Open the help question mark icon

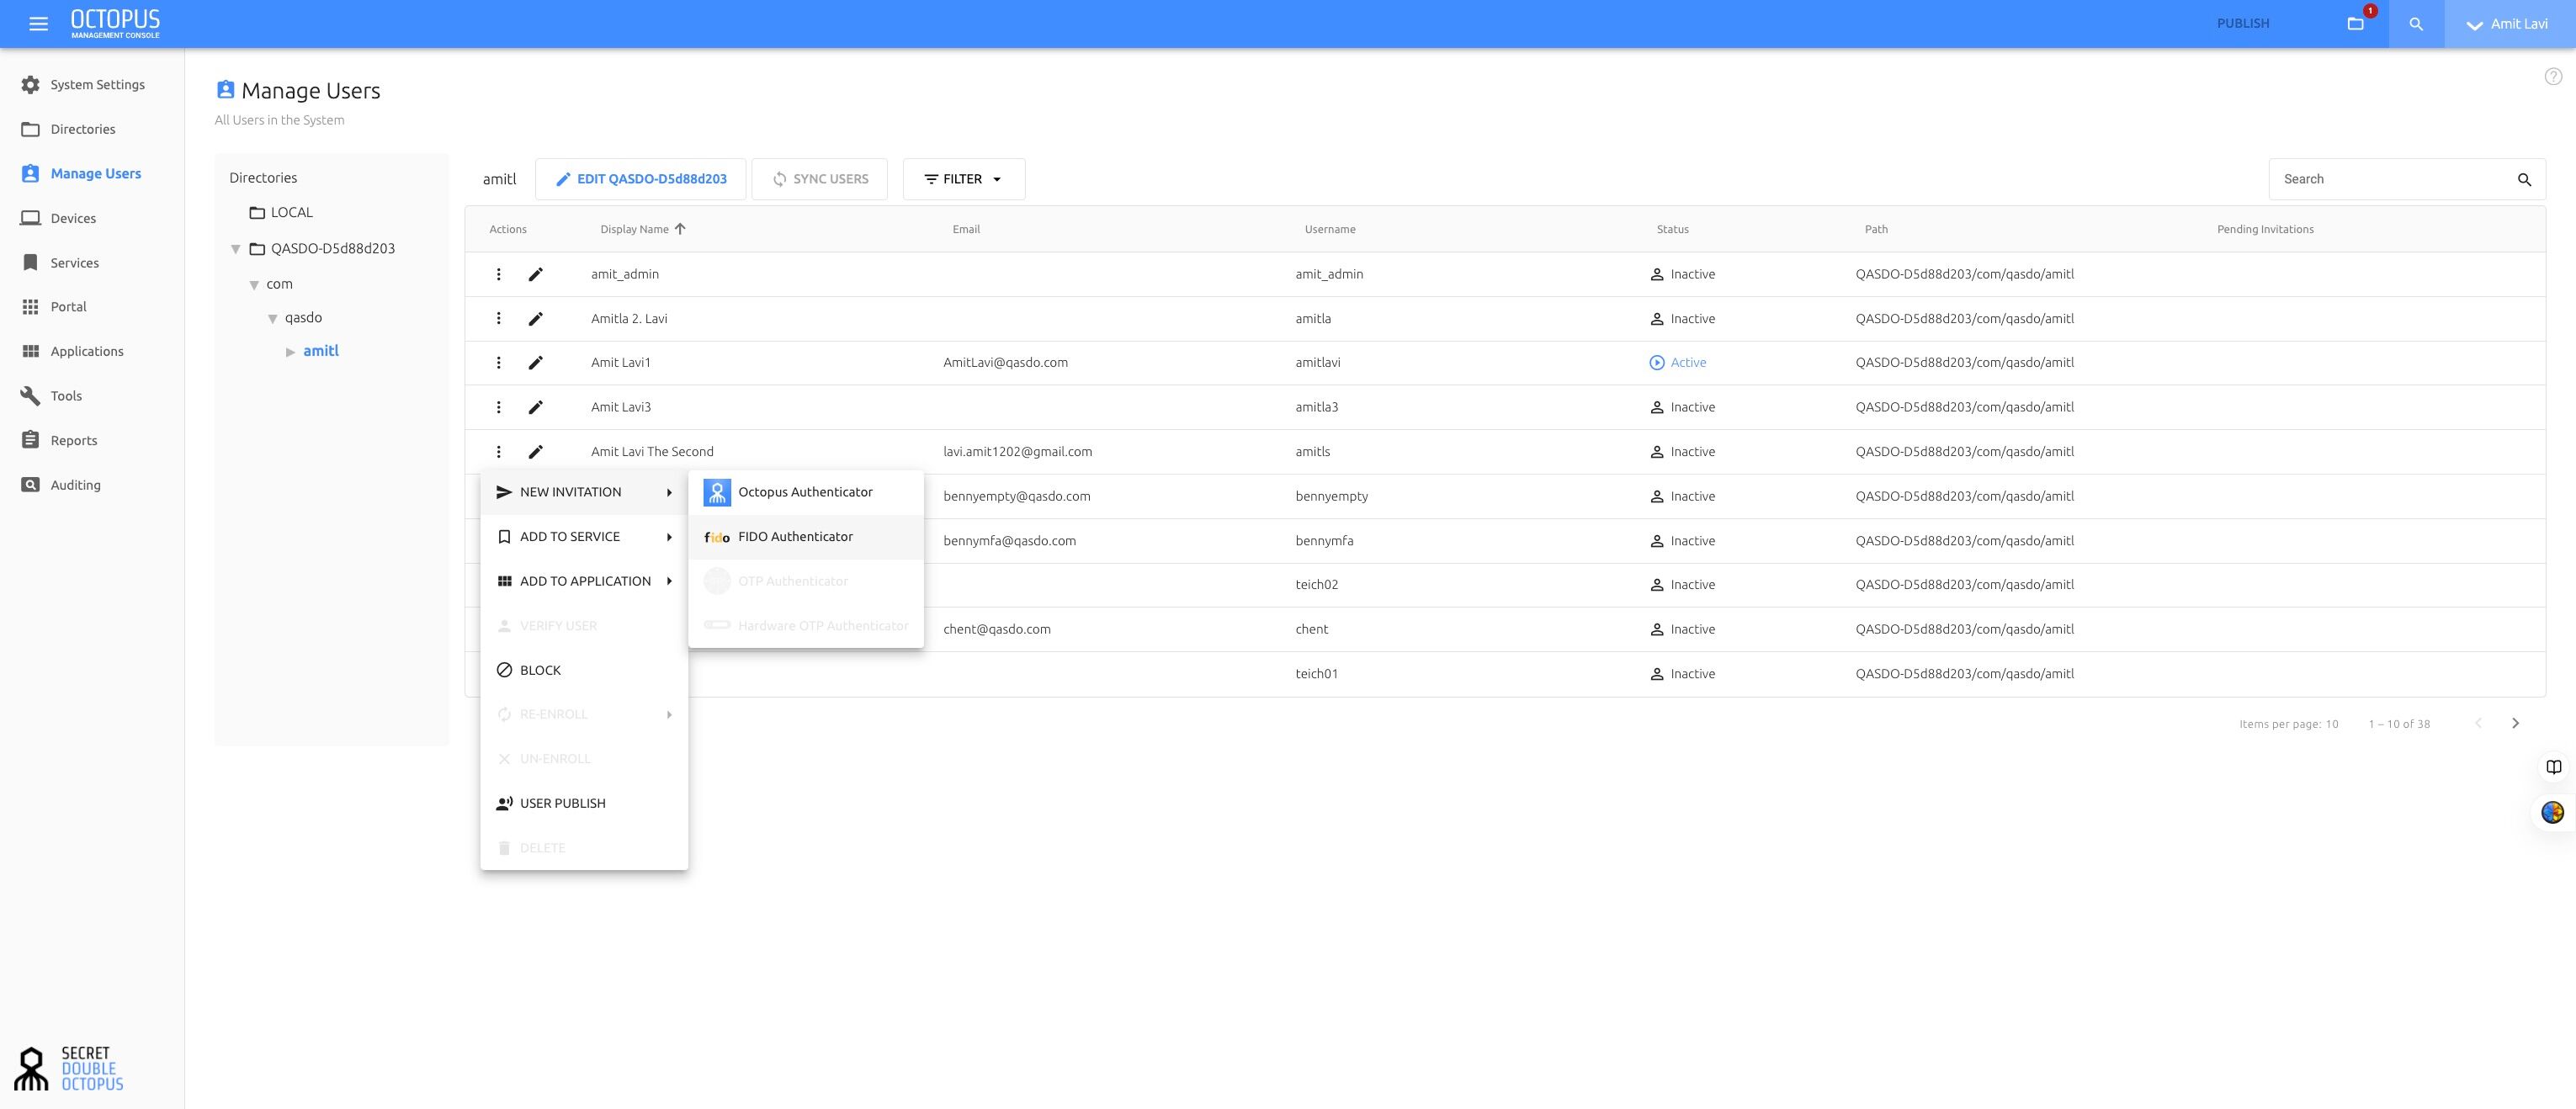click(2553, 77)
